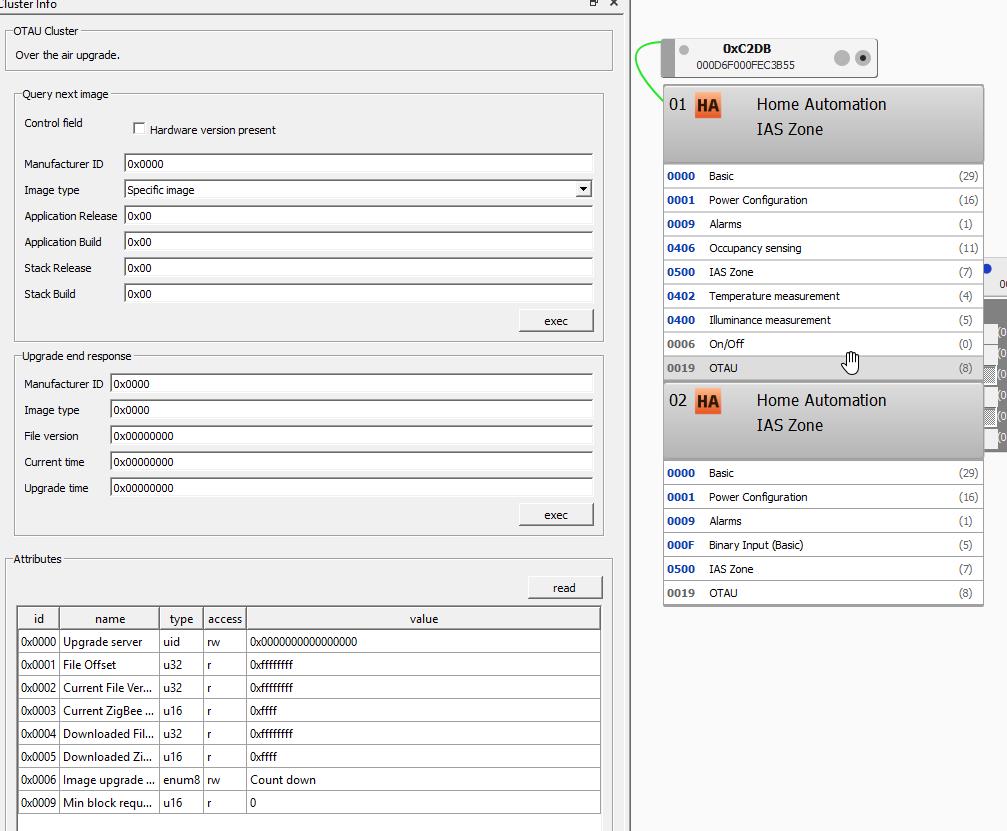
Task: Select the Min block requ... attribute row
Action: point(309,803)
